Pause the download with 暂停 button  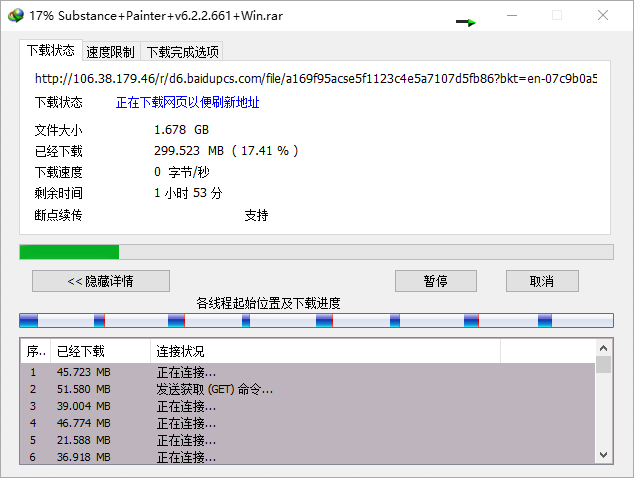pos(435,281)
